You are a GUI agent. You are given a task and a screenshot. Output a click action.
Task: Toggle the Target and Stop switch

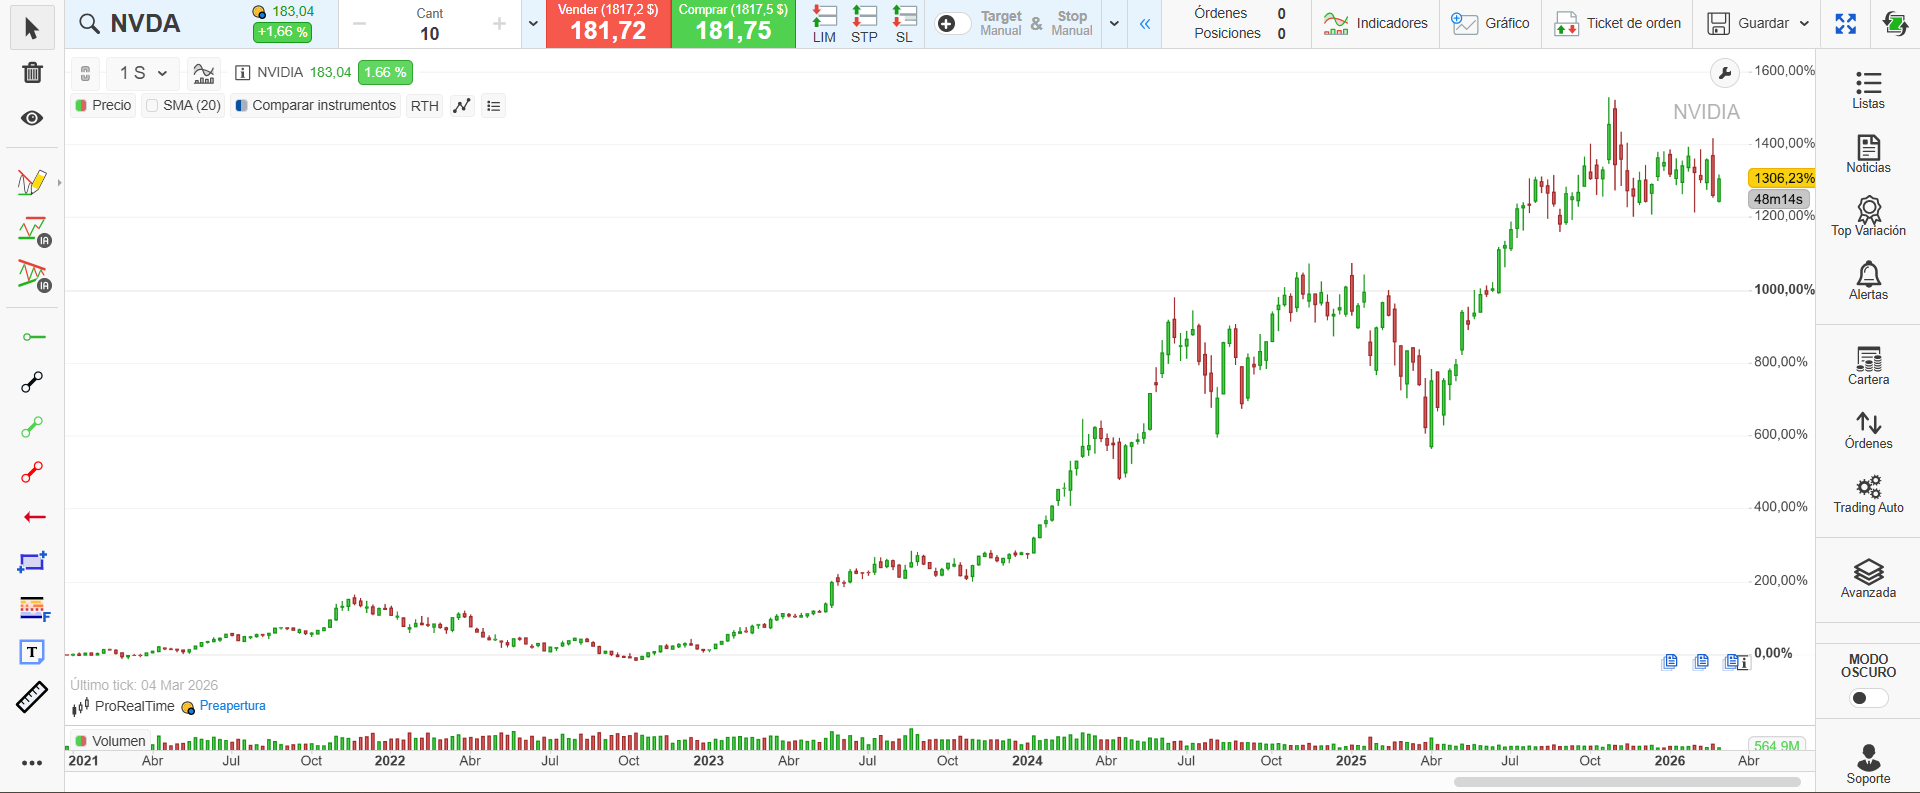click(x=953, y=24)
